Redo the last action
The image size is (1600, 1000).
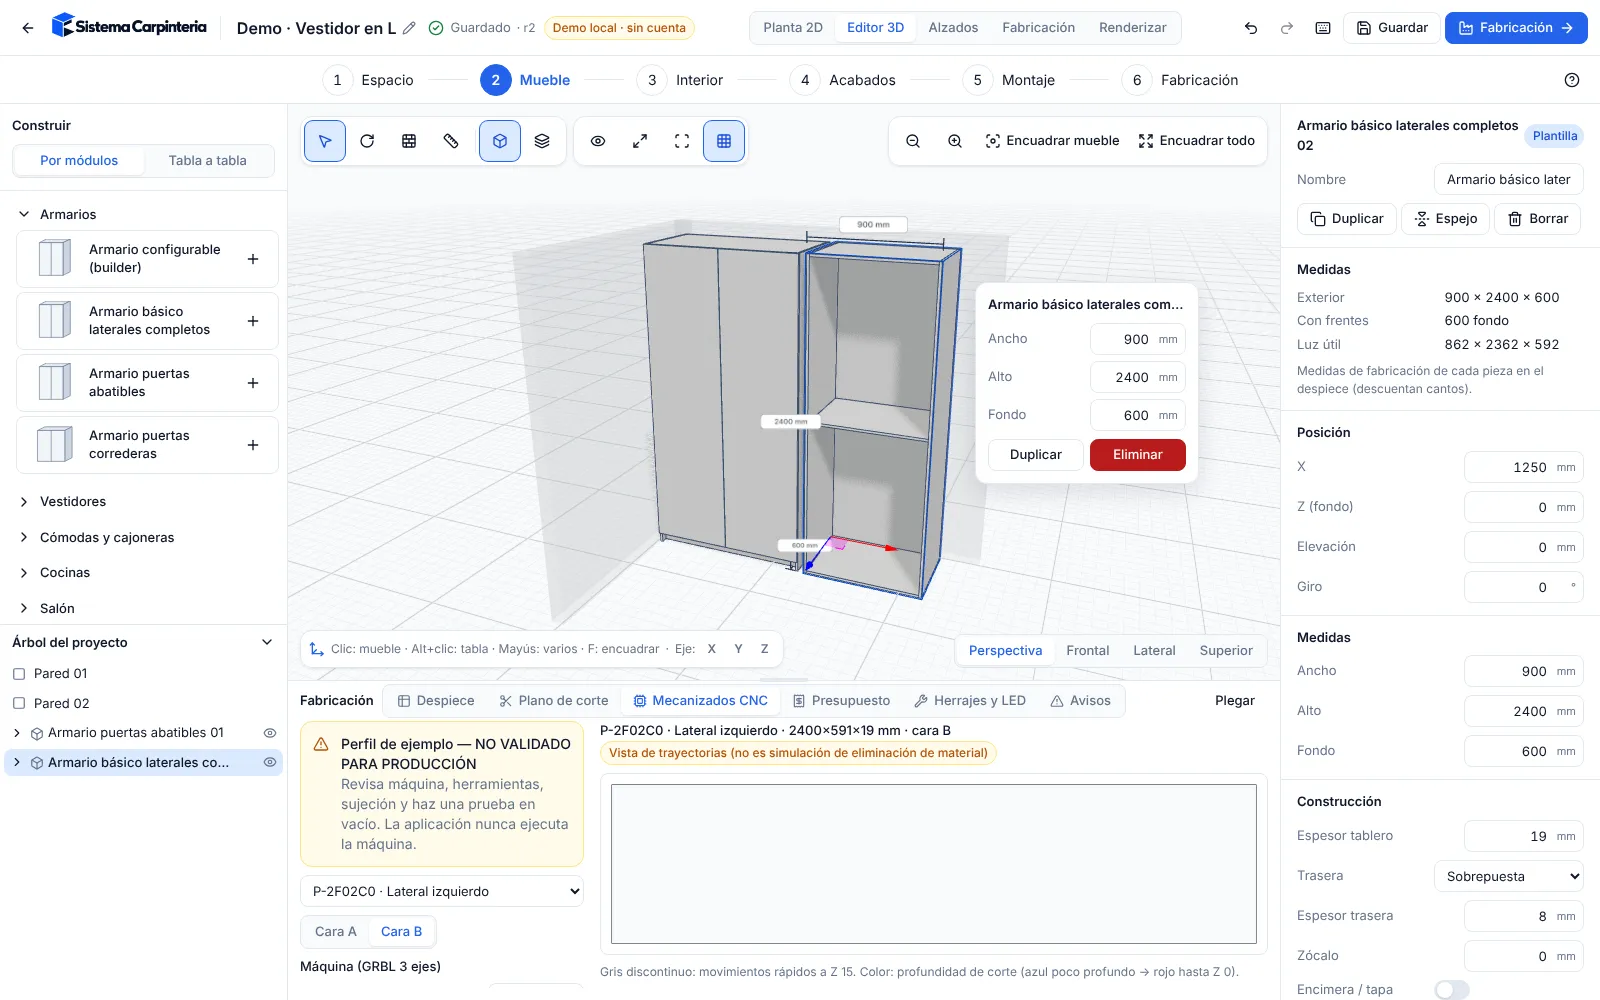[1287, 28]
